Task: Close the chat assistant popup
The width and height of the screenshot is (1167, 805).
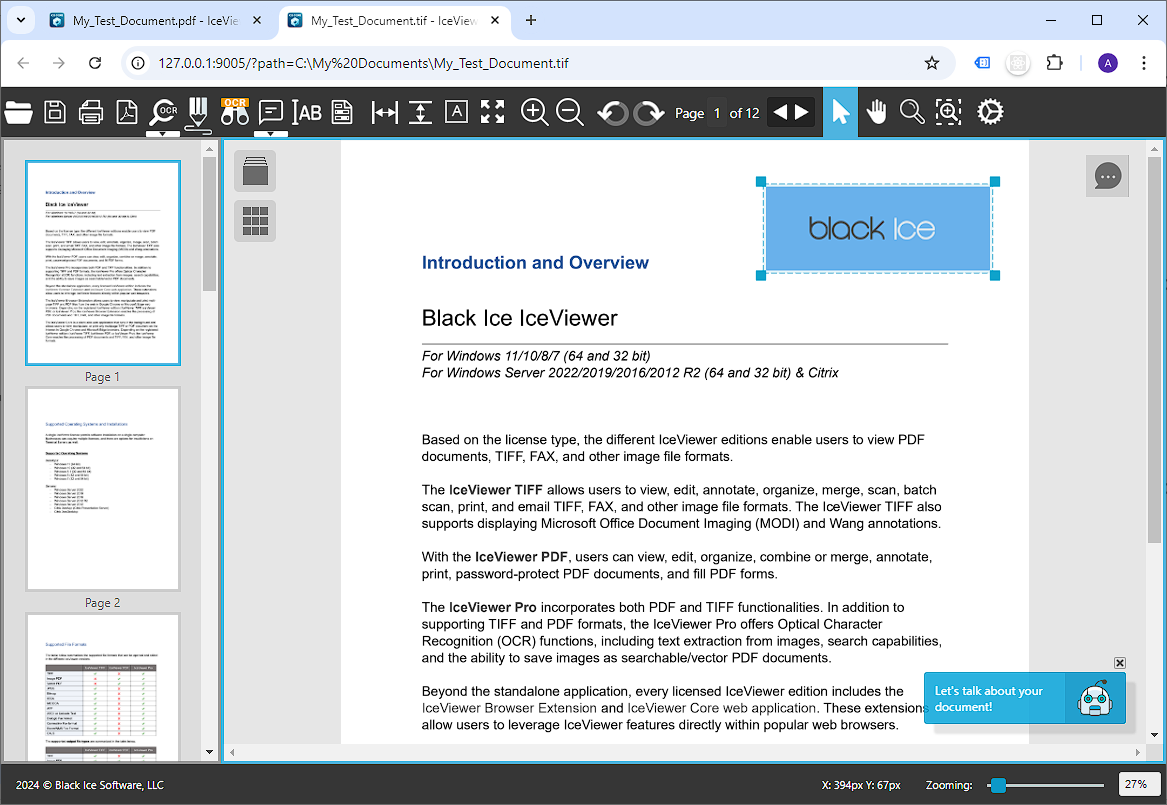Action: [1119, 663]
